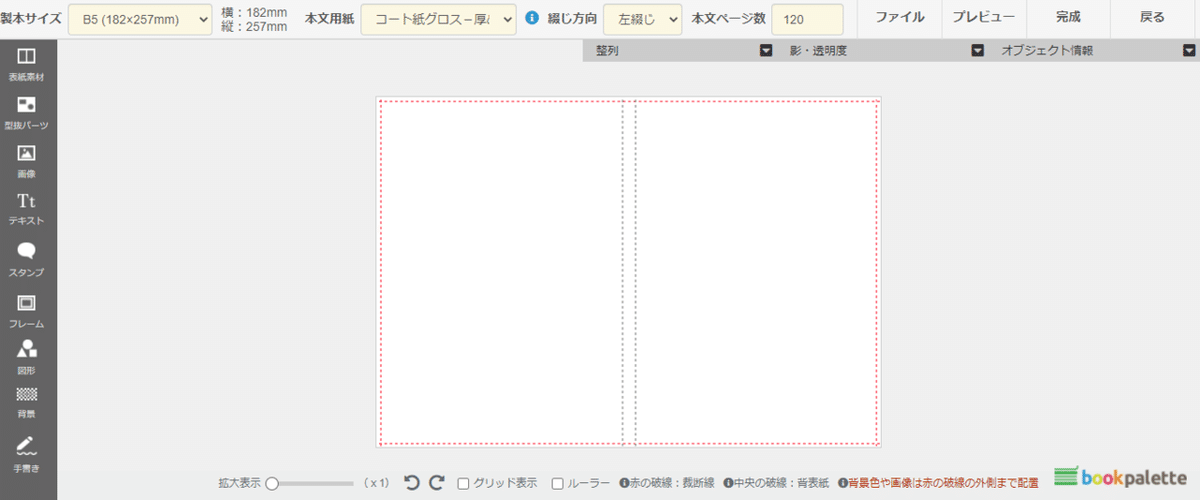1200x500 pixels.
Task: Click the info icon before 中央の破線：背表紙
Action: (728, 483)
